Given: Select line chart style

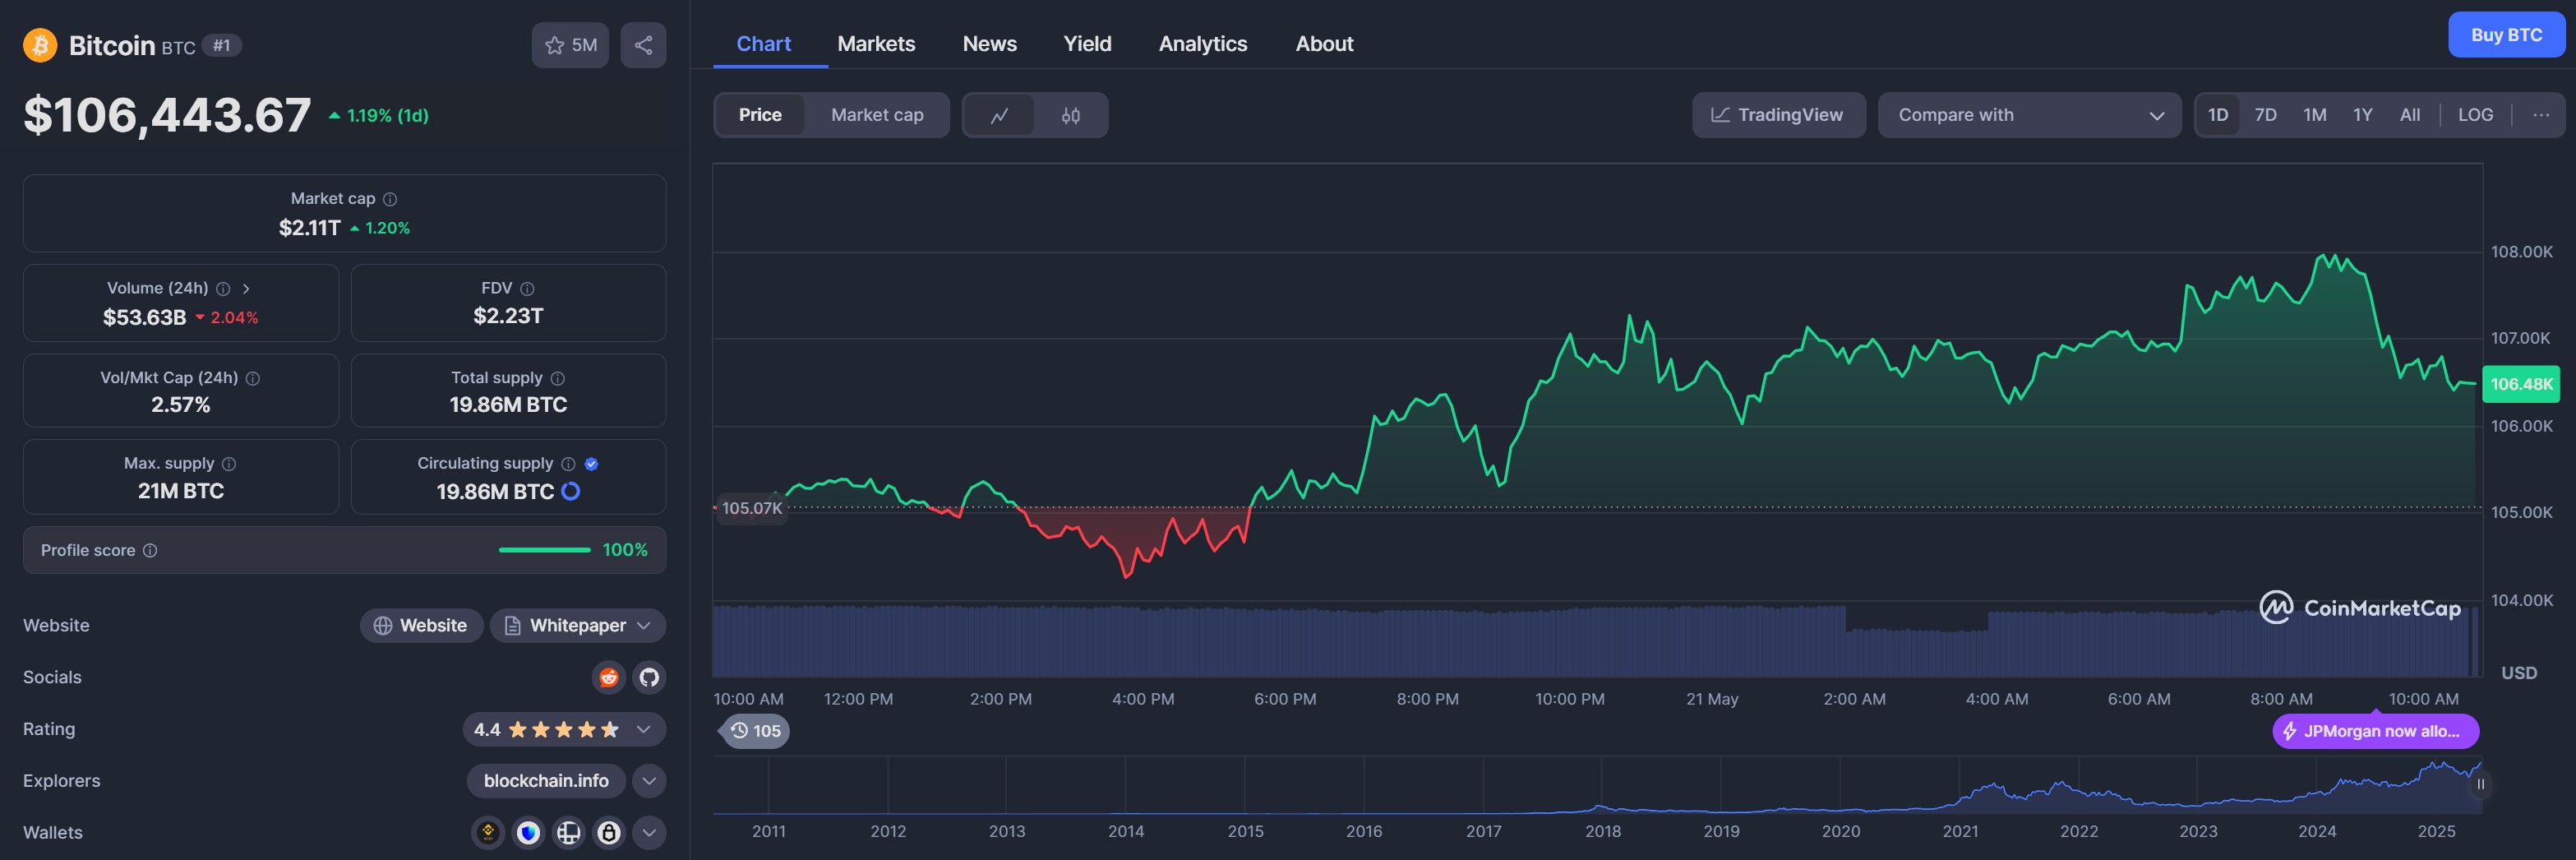Looking at the screenshot, I should [x=999, y=115].
